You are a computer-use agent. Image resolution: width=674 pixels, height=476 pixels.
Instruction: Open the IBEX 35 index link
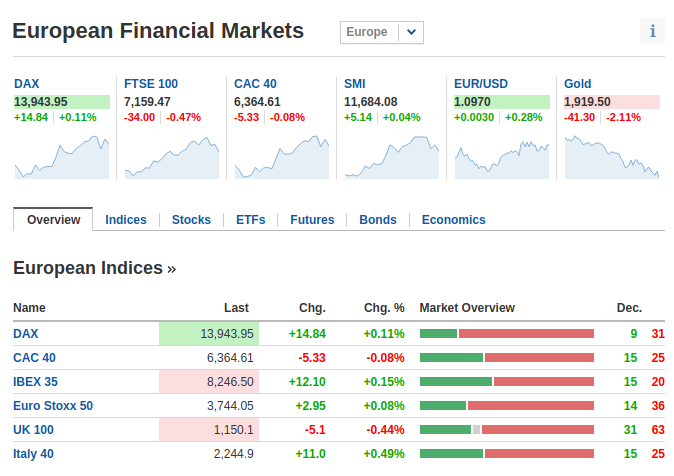click(35, 382)
